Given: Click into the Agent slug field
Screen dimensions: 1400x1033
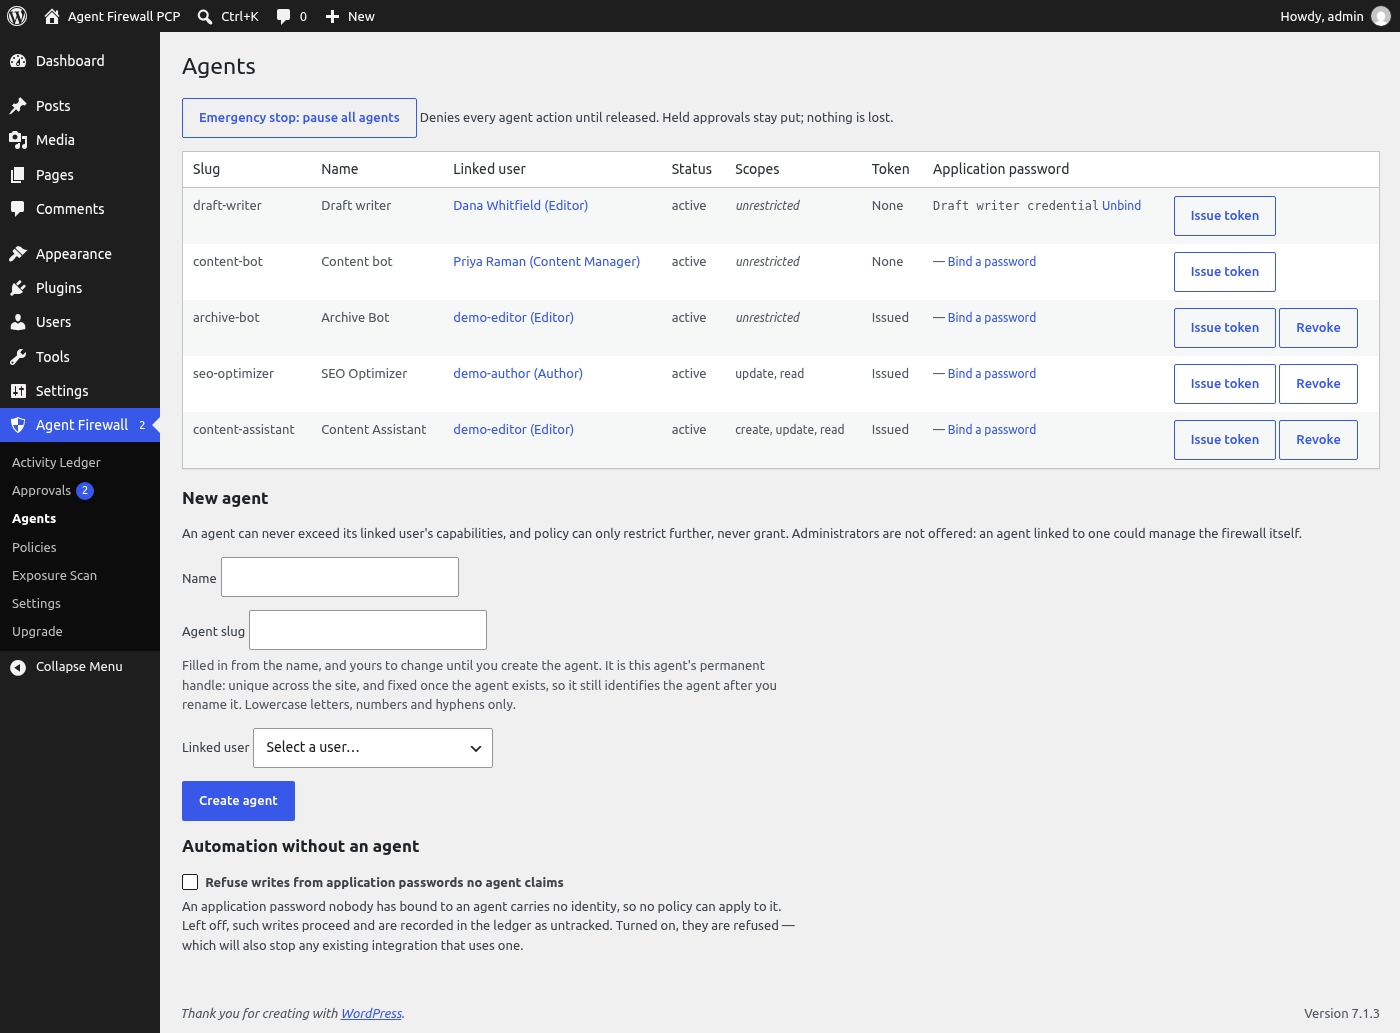Looking at the screenshot, I should (368, 630).
